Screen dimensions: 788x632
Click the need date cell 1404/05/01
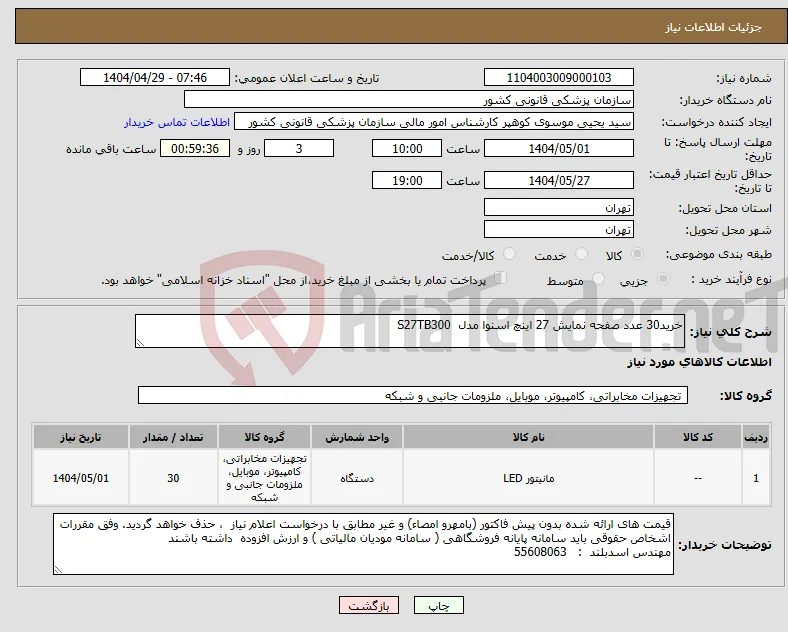[81, 478]
